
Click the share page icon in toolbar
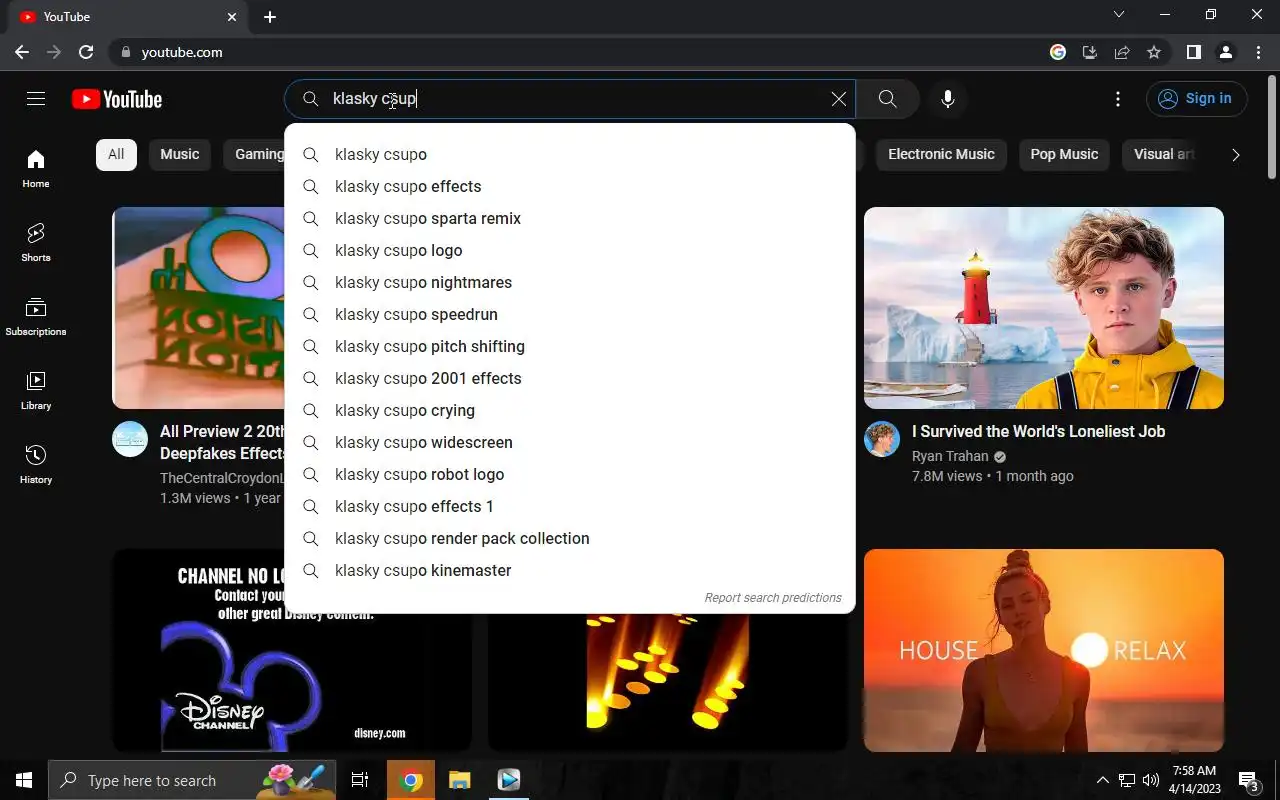(1122, 52)
